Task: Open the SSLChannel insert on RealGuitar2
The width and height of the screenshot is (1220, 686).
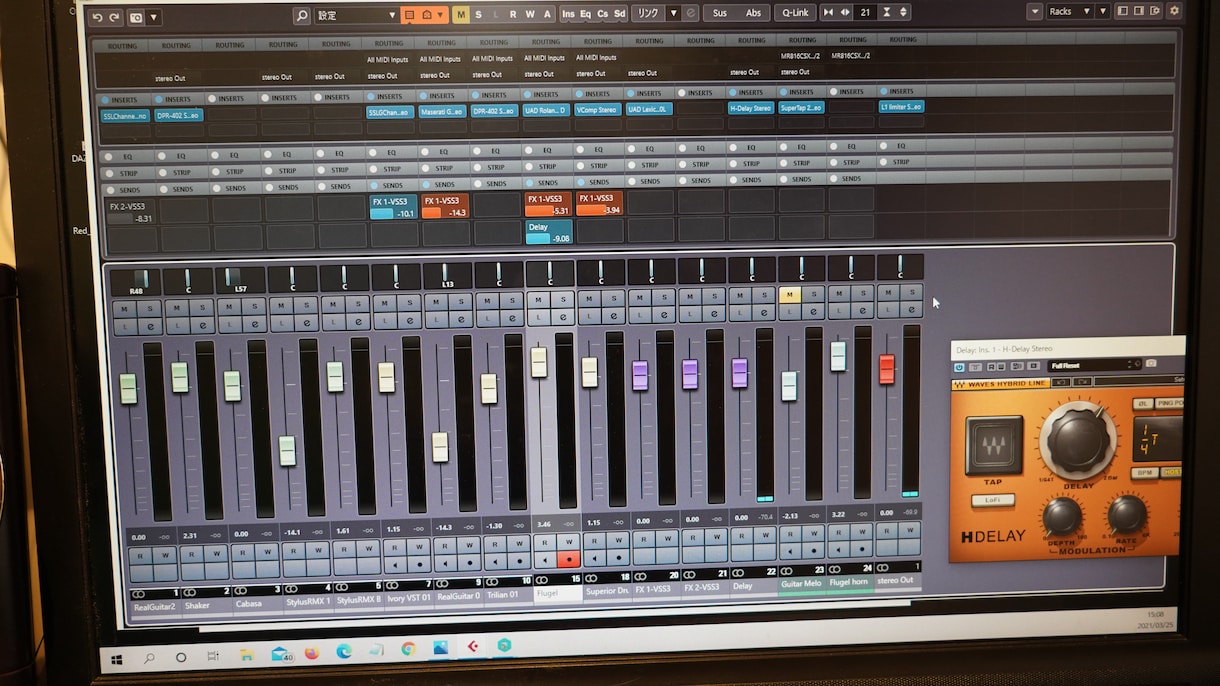Action: point(125,116)
